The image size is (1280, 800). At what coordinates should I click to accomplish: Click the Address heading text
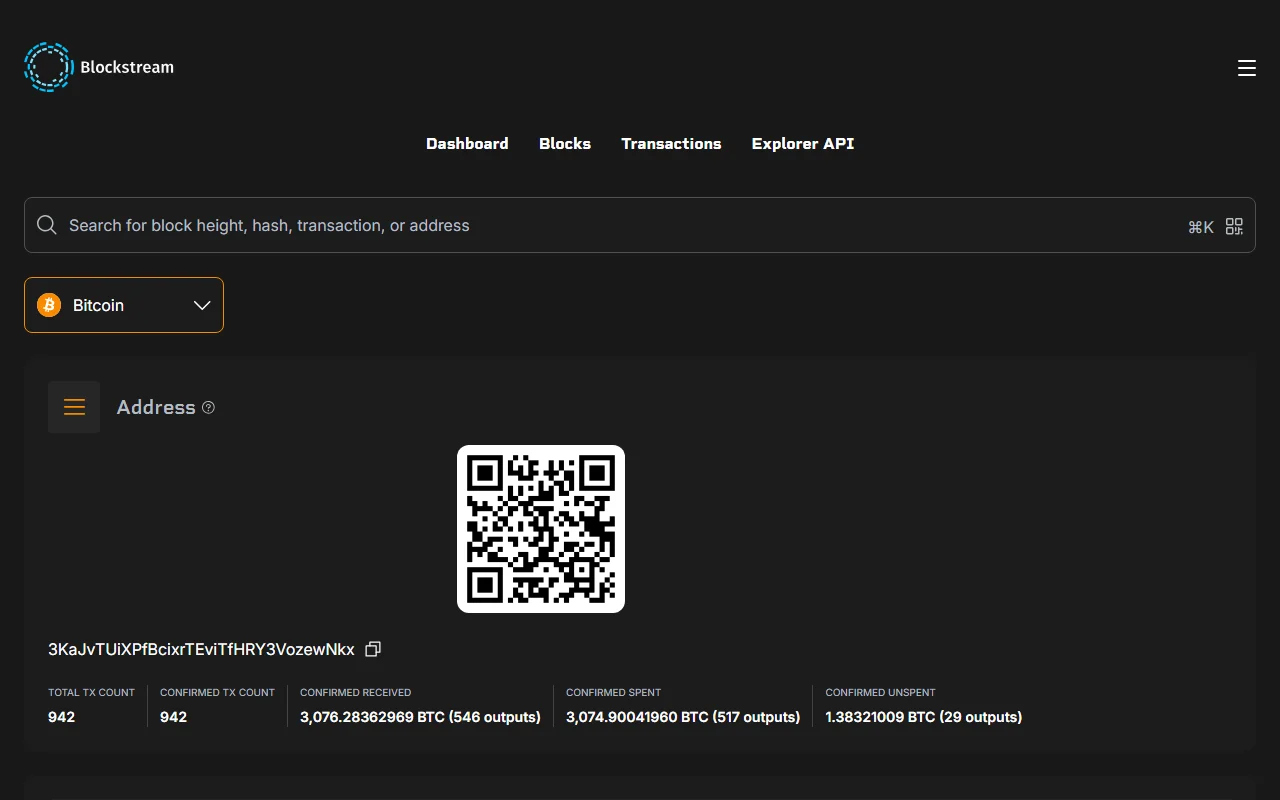coord(156,407)
